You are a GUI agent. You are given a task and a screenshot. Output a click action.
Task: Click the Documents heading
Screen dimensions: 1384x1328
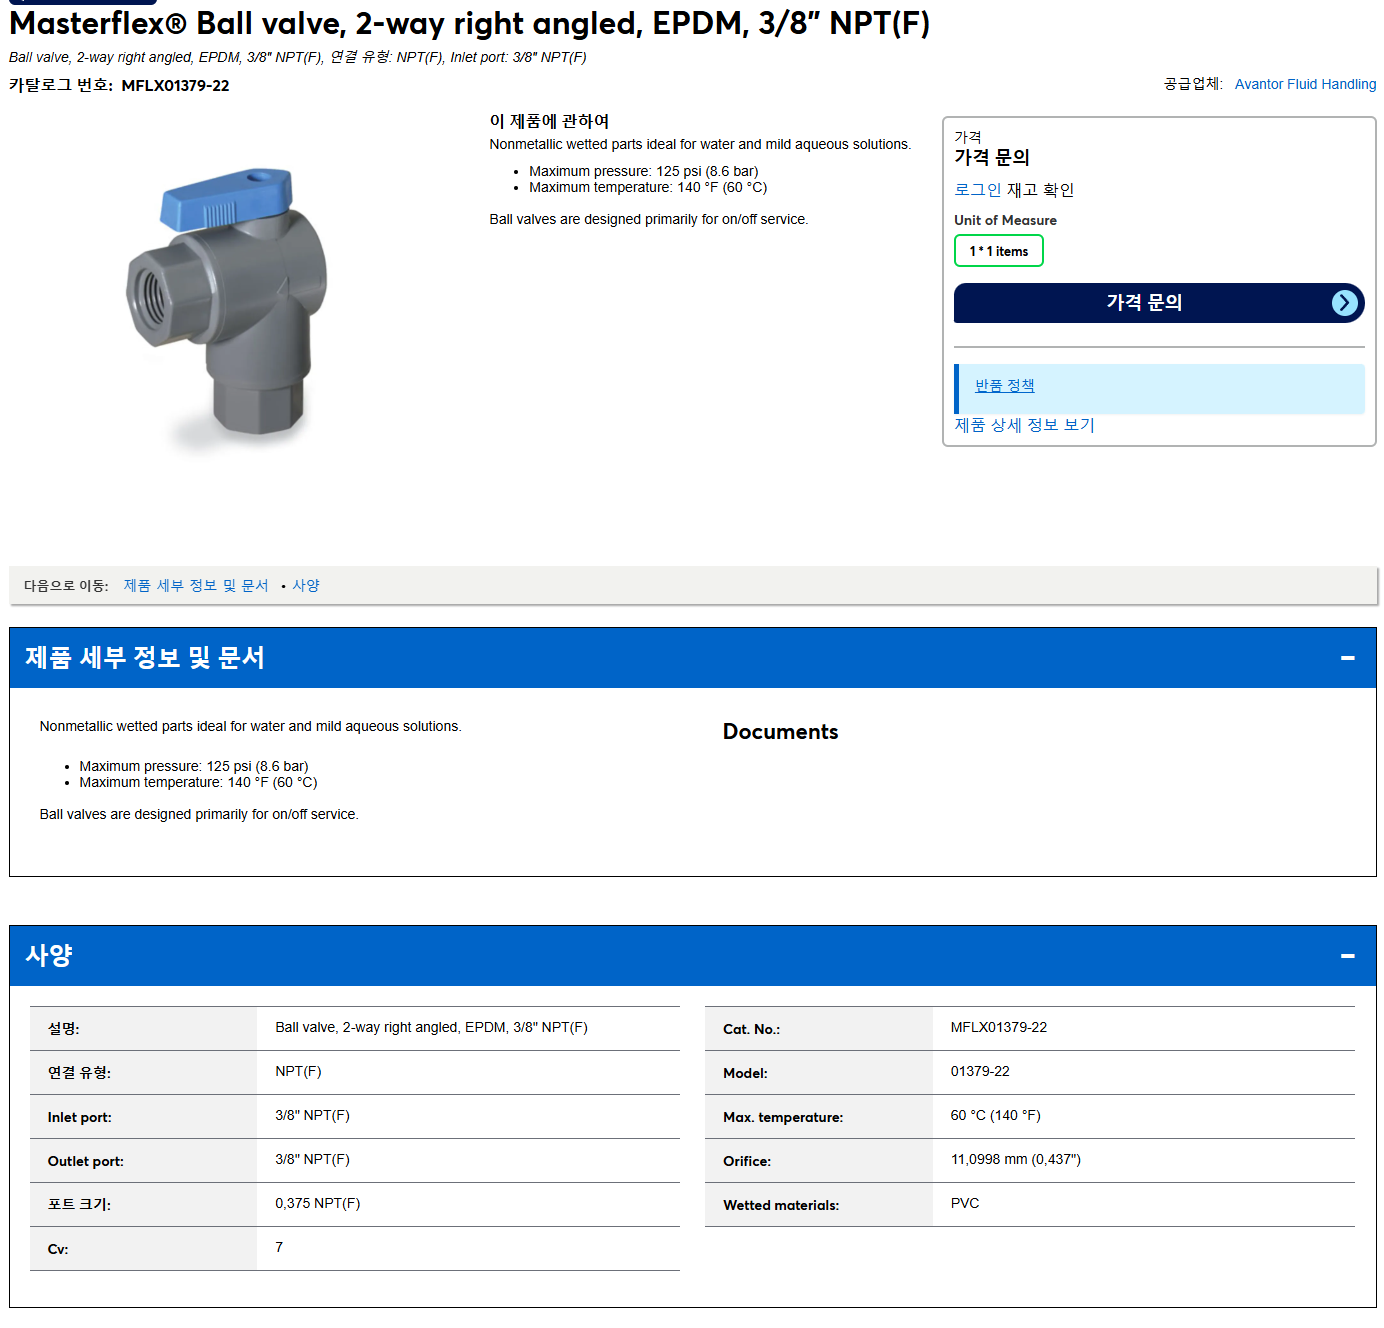[x=780, y=732]
